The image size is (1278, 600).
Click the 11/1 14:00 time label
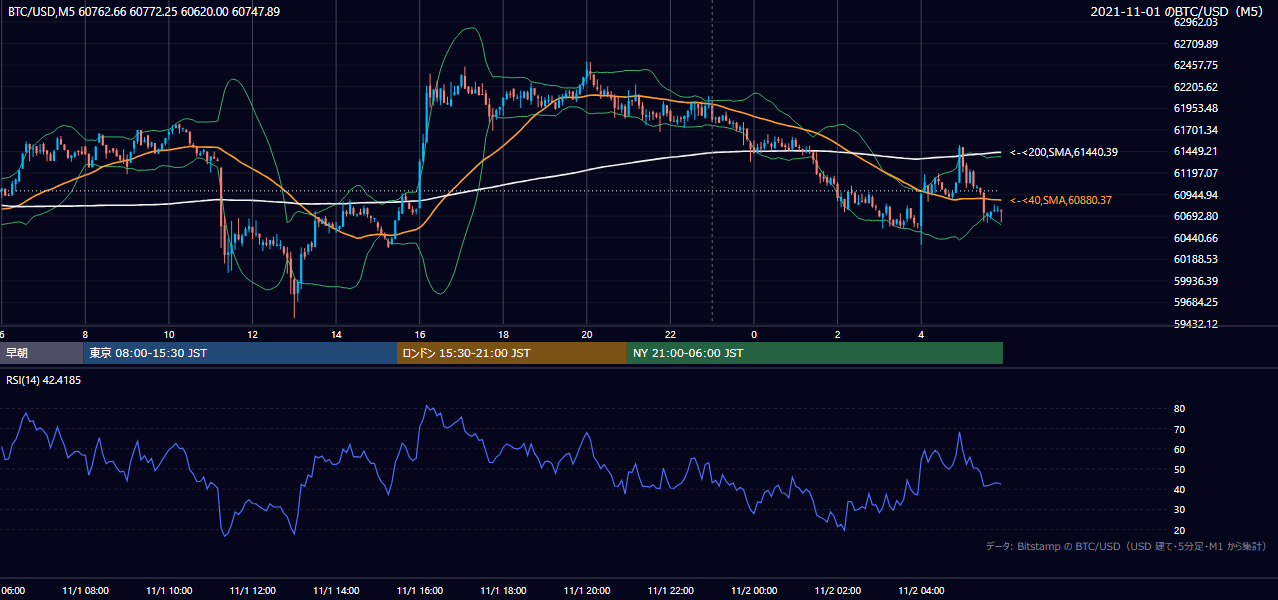336,590
